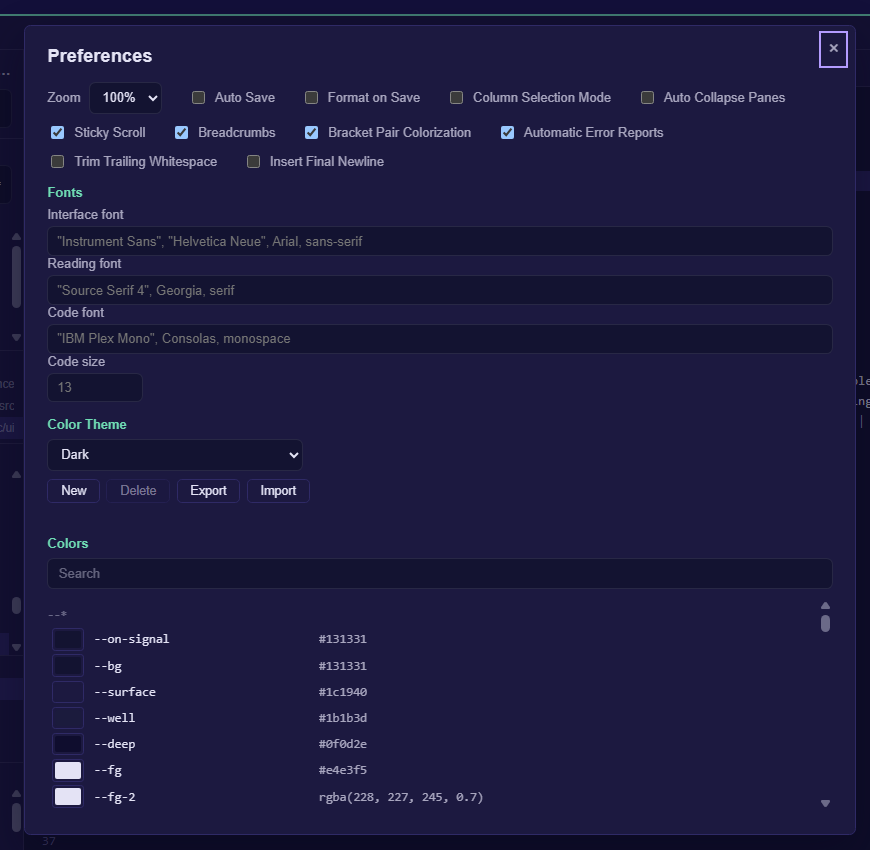870x850 pixels.
Task: Select the --deep variable name
Action: click(x=115, y=744)
